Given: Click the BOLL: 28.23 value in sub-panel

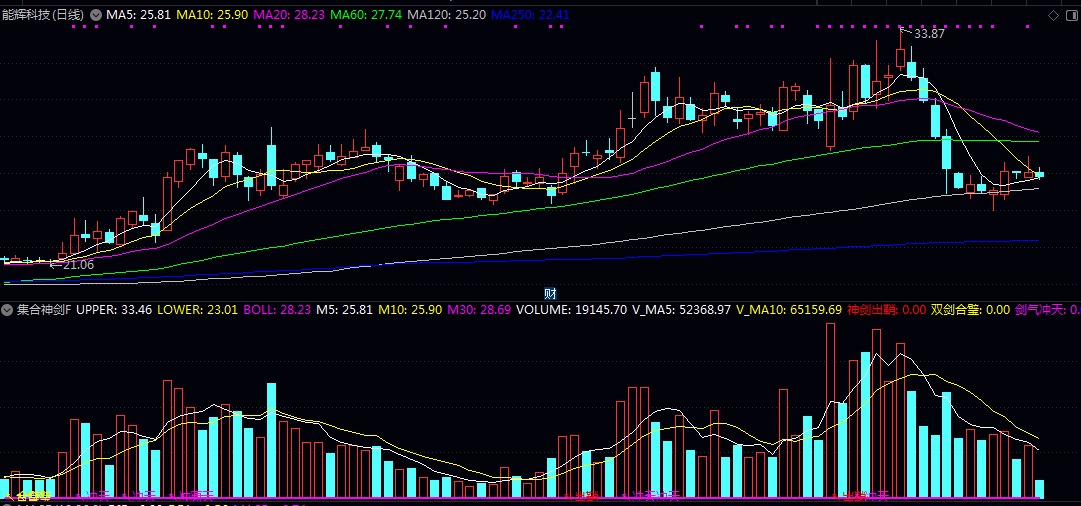Looking at the screenshot, I should 277,310.
